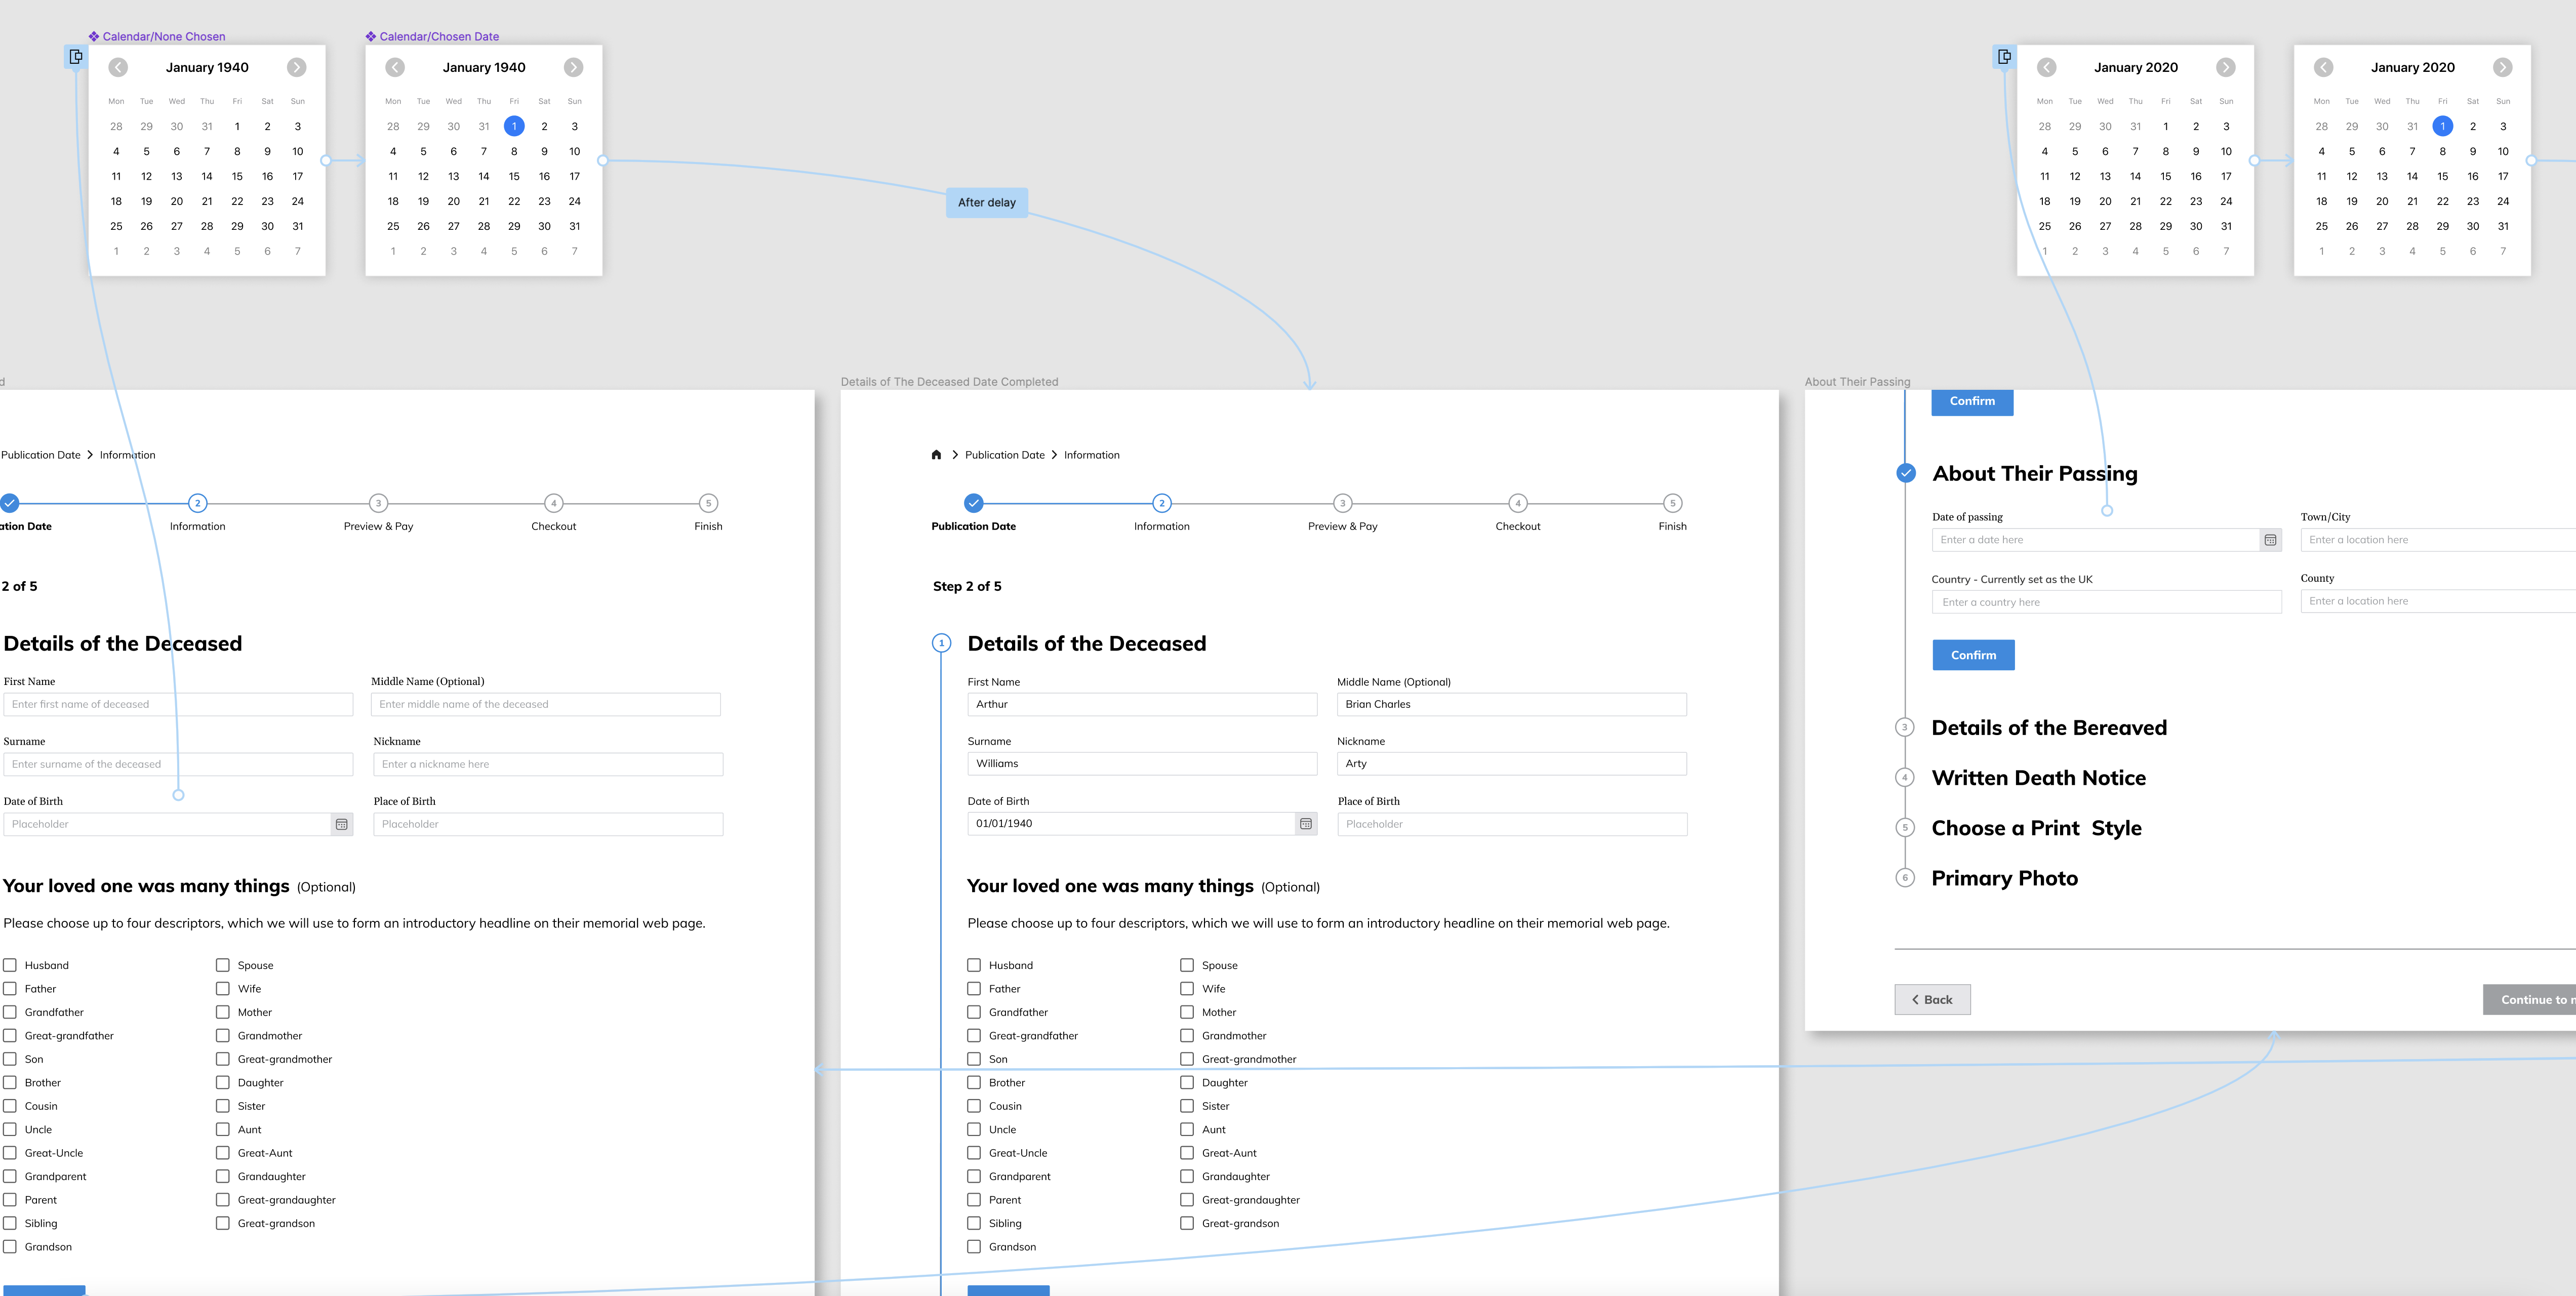2576x1296 pixels.
Task: Check the Husband checkbox in completed form
Action: coord(974,965)
